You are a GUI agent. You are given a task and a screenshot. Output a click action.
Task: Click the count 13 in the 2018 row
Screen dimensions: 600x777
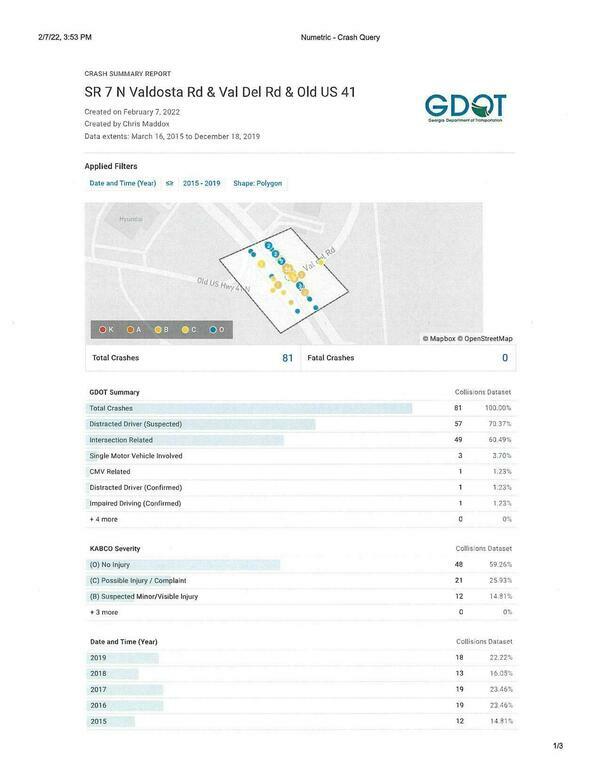[459, 674]
